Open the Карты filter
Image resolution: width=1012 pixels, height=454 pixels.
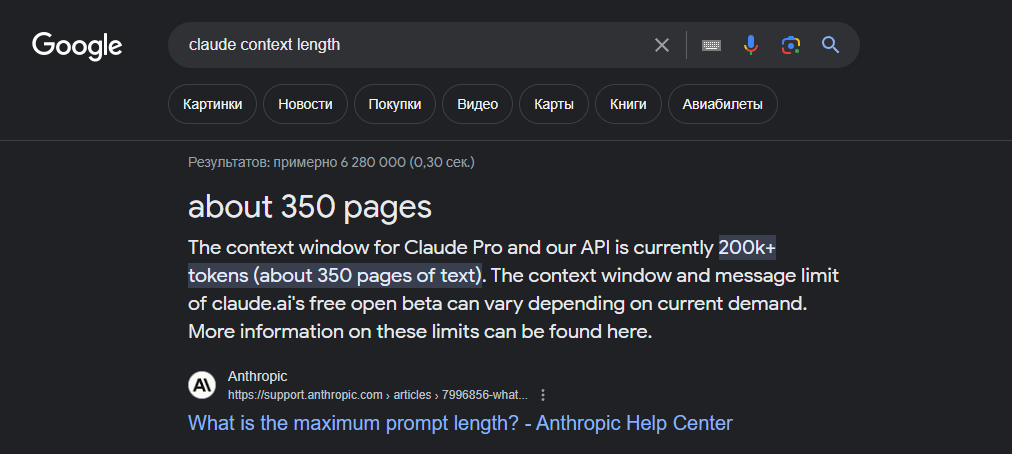[x=554, y=104]
